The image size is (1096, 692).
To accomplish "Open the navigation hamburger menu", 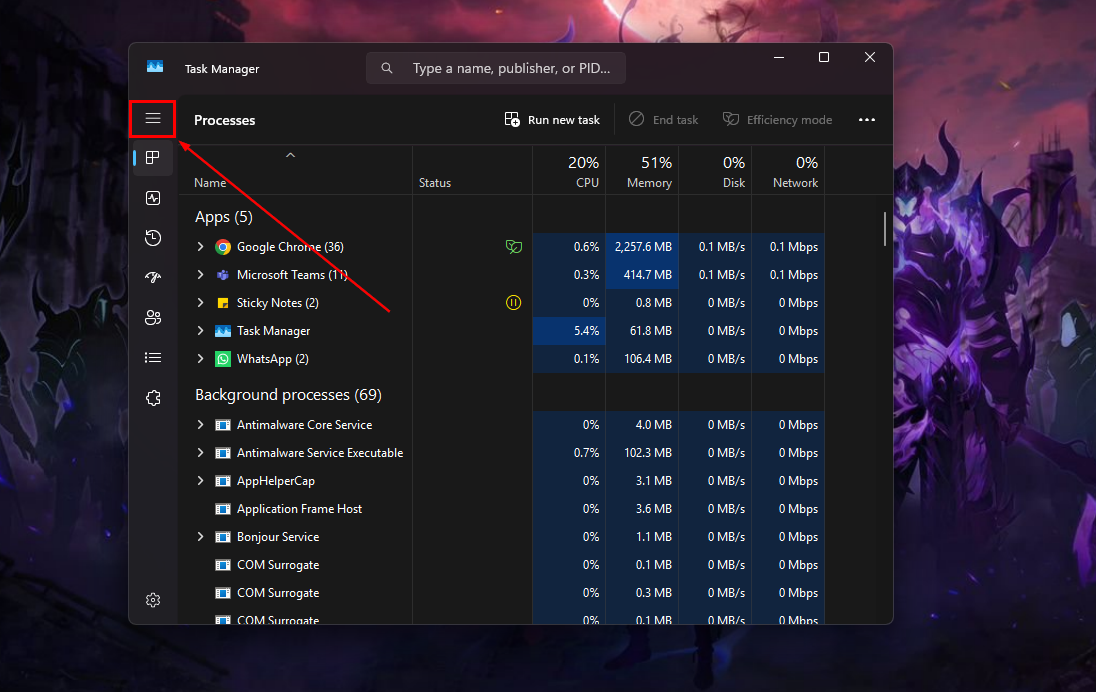I will pyautogui.click(x=152, y=118).
